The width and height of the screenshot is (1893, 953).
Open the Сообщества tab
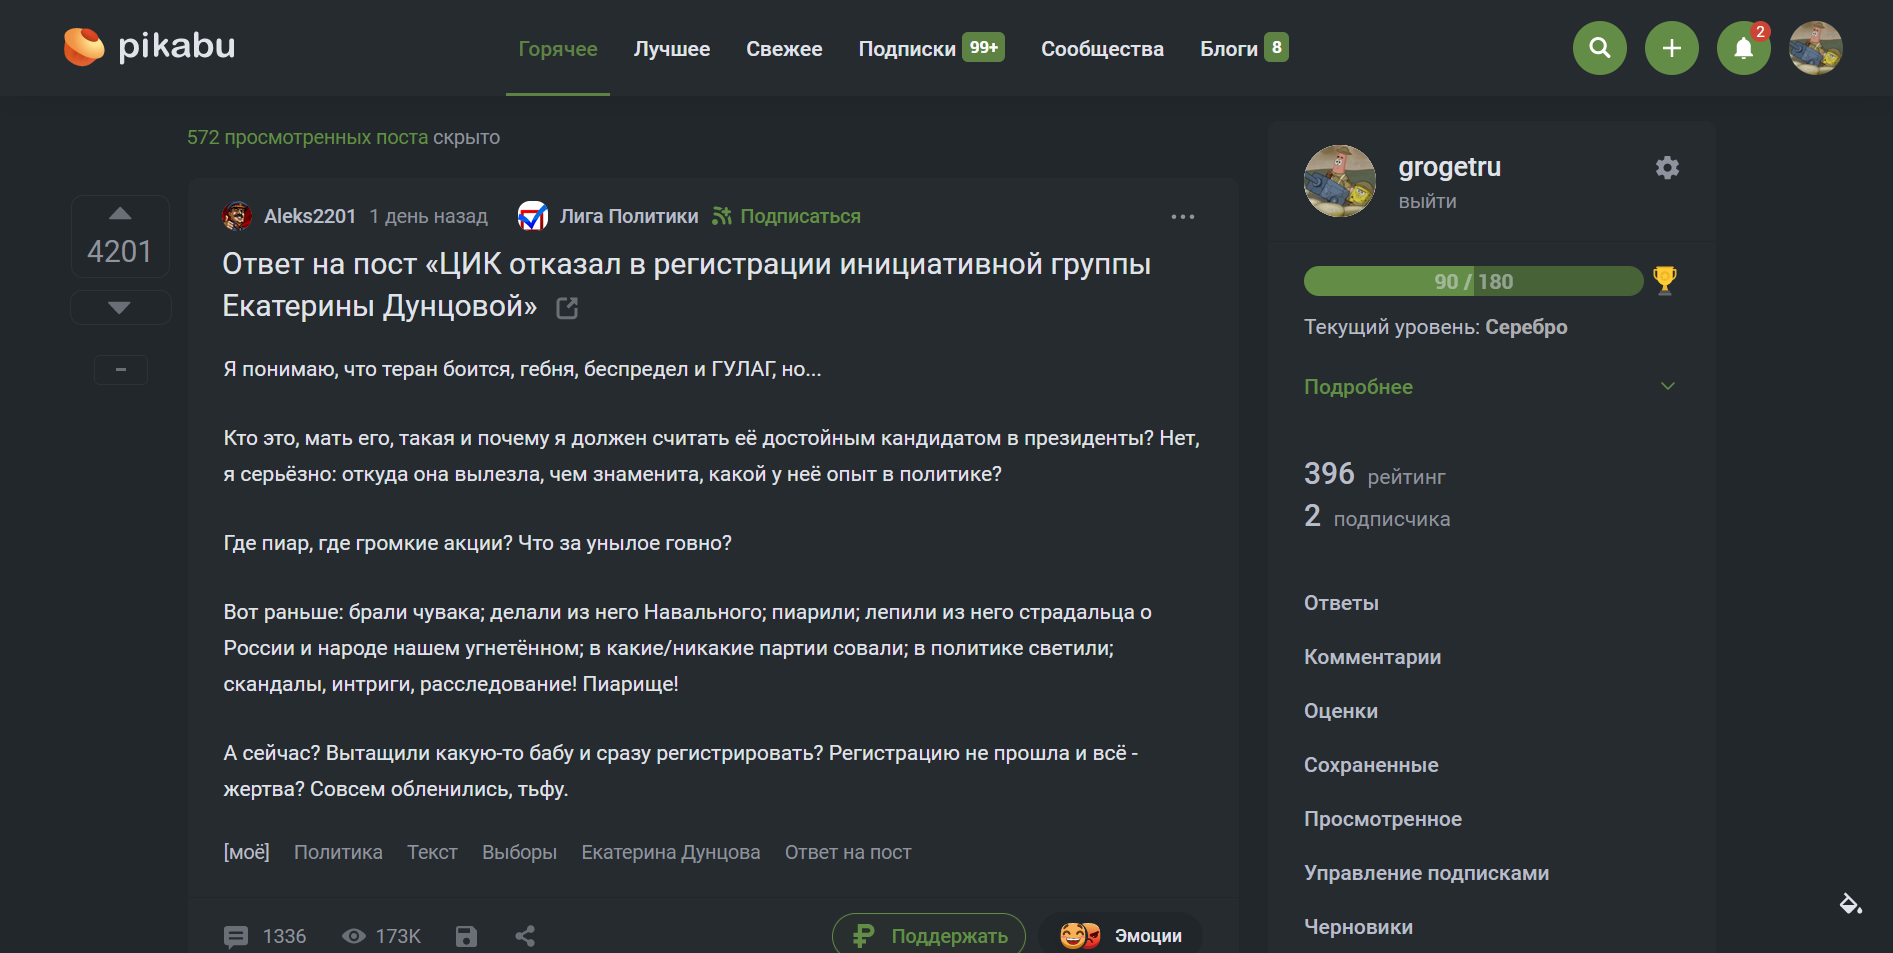pyautogui.click(x=1102, y=49)
